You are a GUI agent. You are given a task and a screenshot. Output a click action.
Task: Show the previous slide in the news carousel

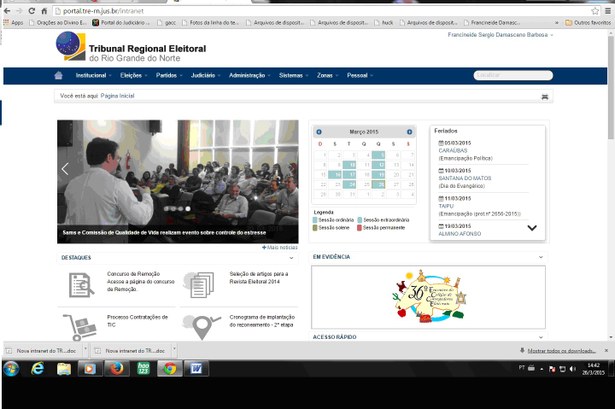coord(65,169)
